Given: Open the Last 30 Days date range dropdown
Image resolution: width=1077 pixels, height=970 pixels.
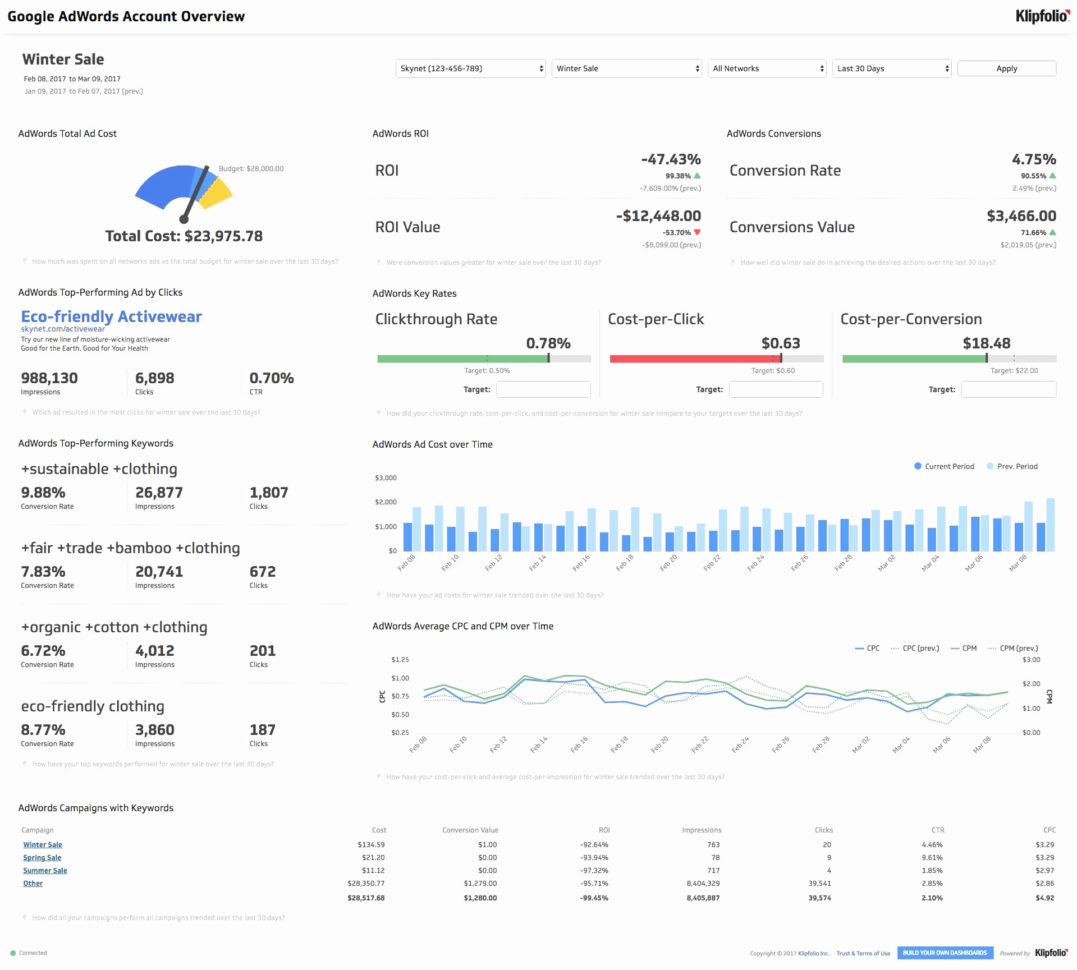Looking at the screenshot, I should (x=891, y=69).
